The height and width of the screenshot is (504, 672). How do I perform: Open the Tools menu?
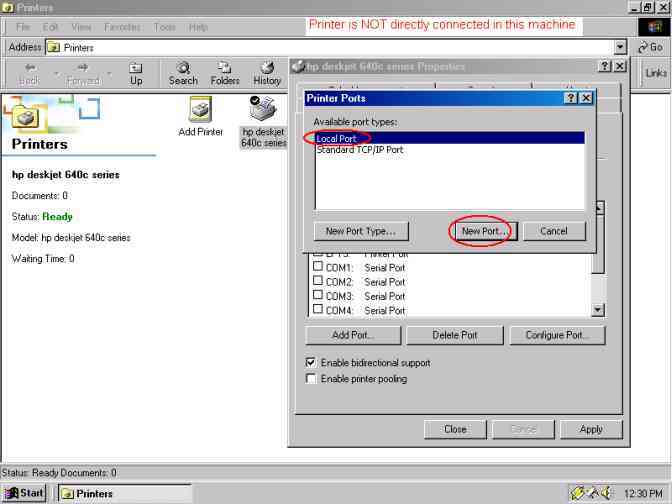pyautogui.click(x=165, y=27)
